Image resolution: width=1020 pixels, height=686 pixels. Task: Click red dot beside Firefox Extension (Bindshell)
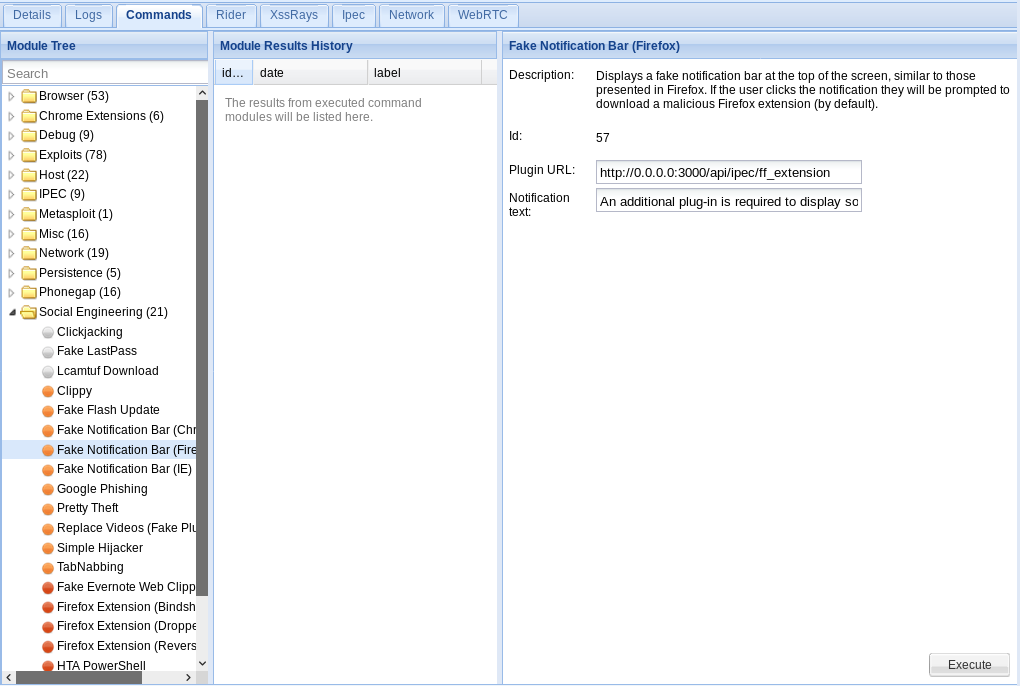click(47, 607)
